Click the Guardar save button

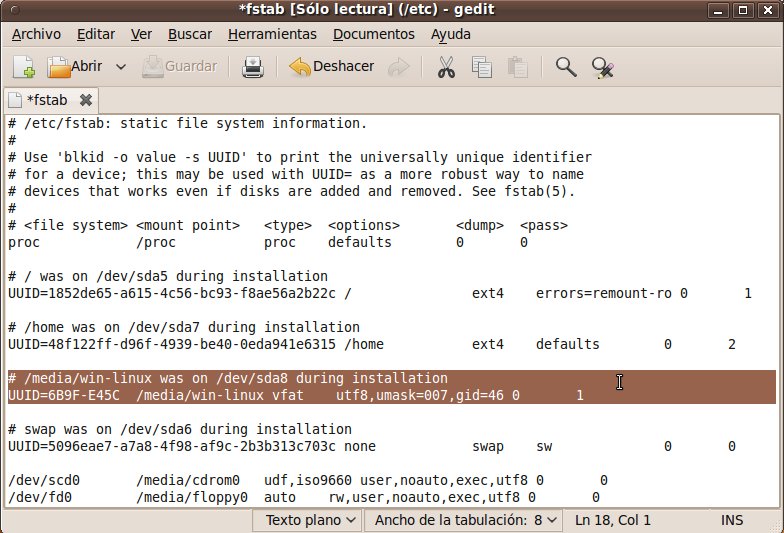click(180, 66)
